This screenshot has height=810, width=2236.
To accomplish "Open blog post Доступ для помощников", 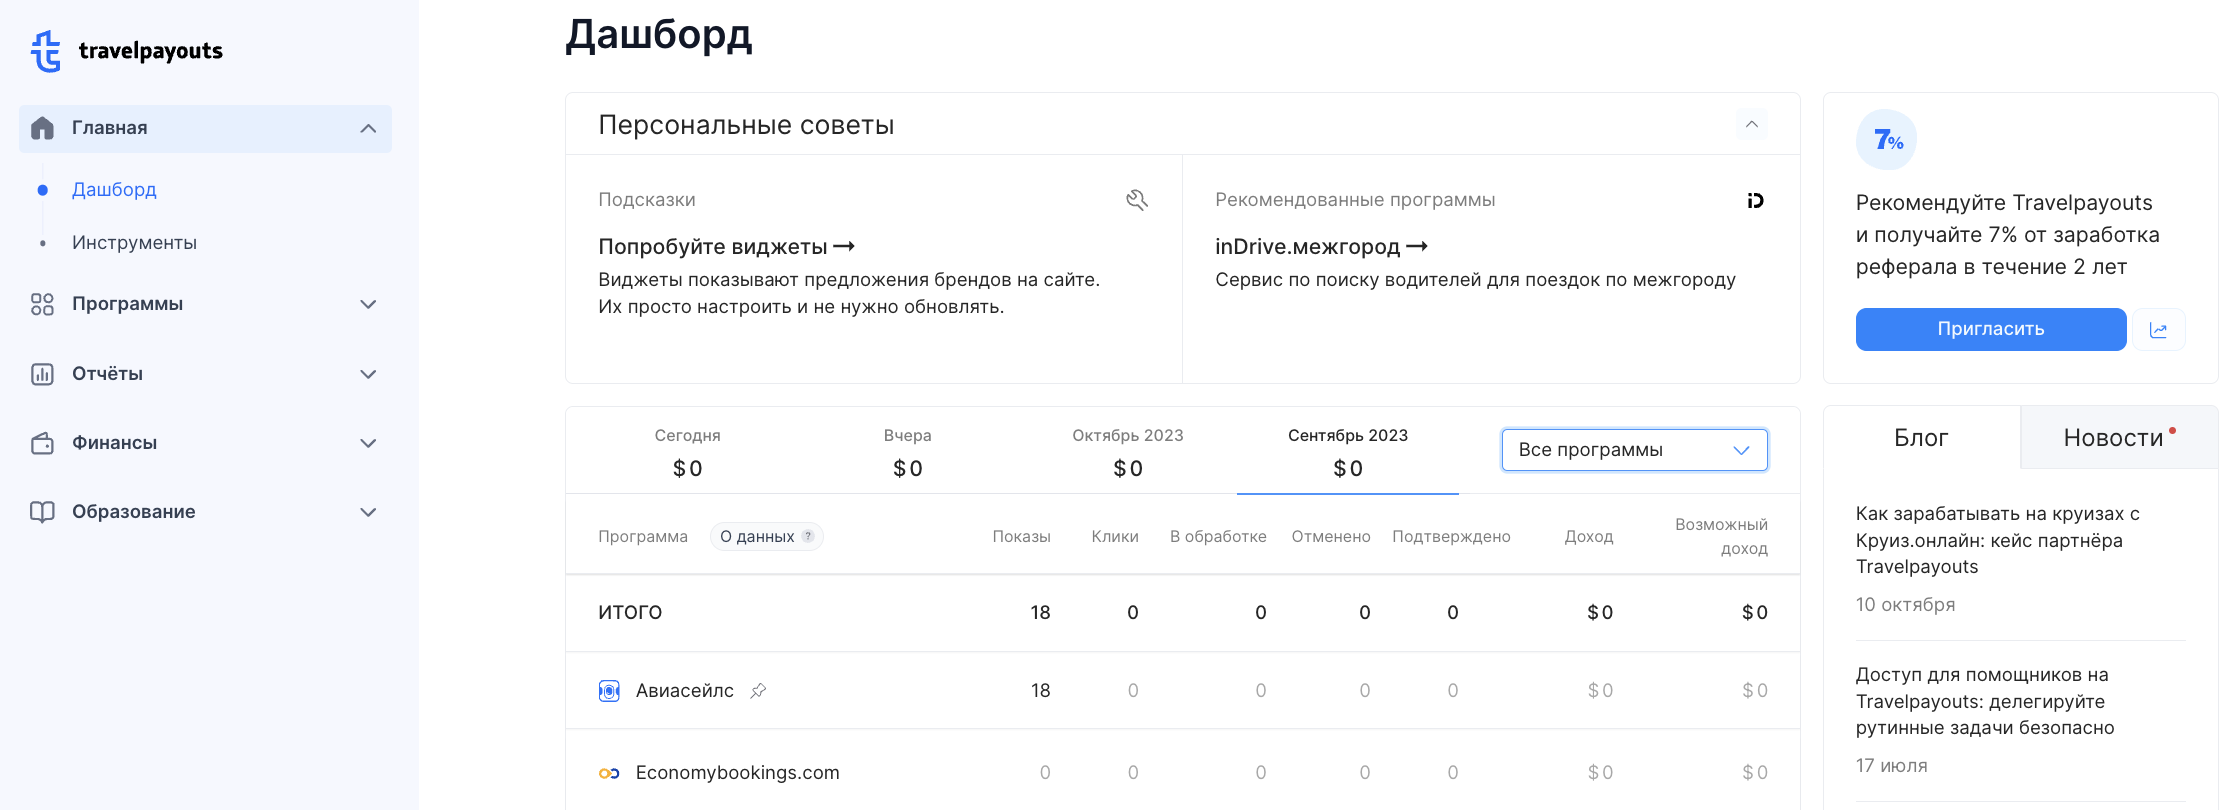I will [1985, 701].
